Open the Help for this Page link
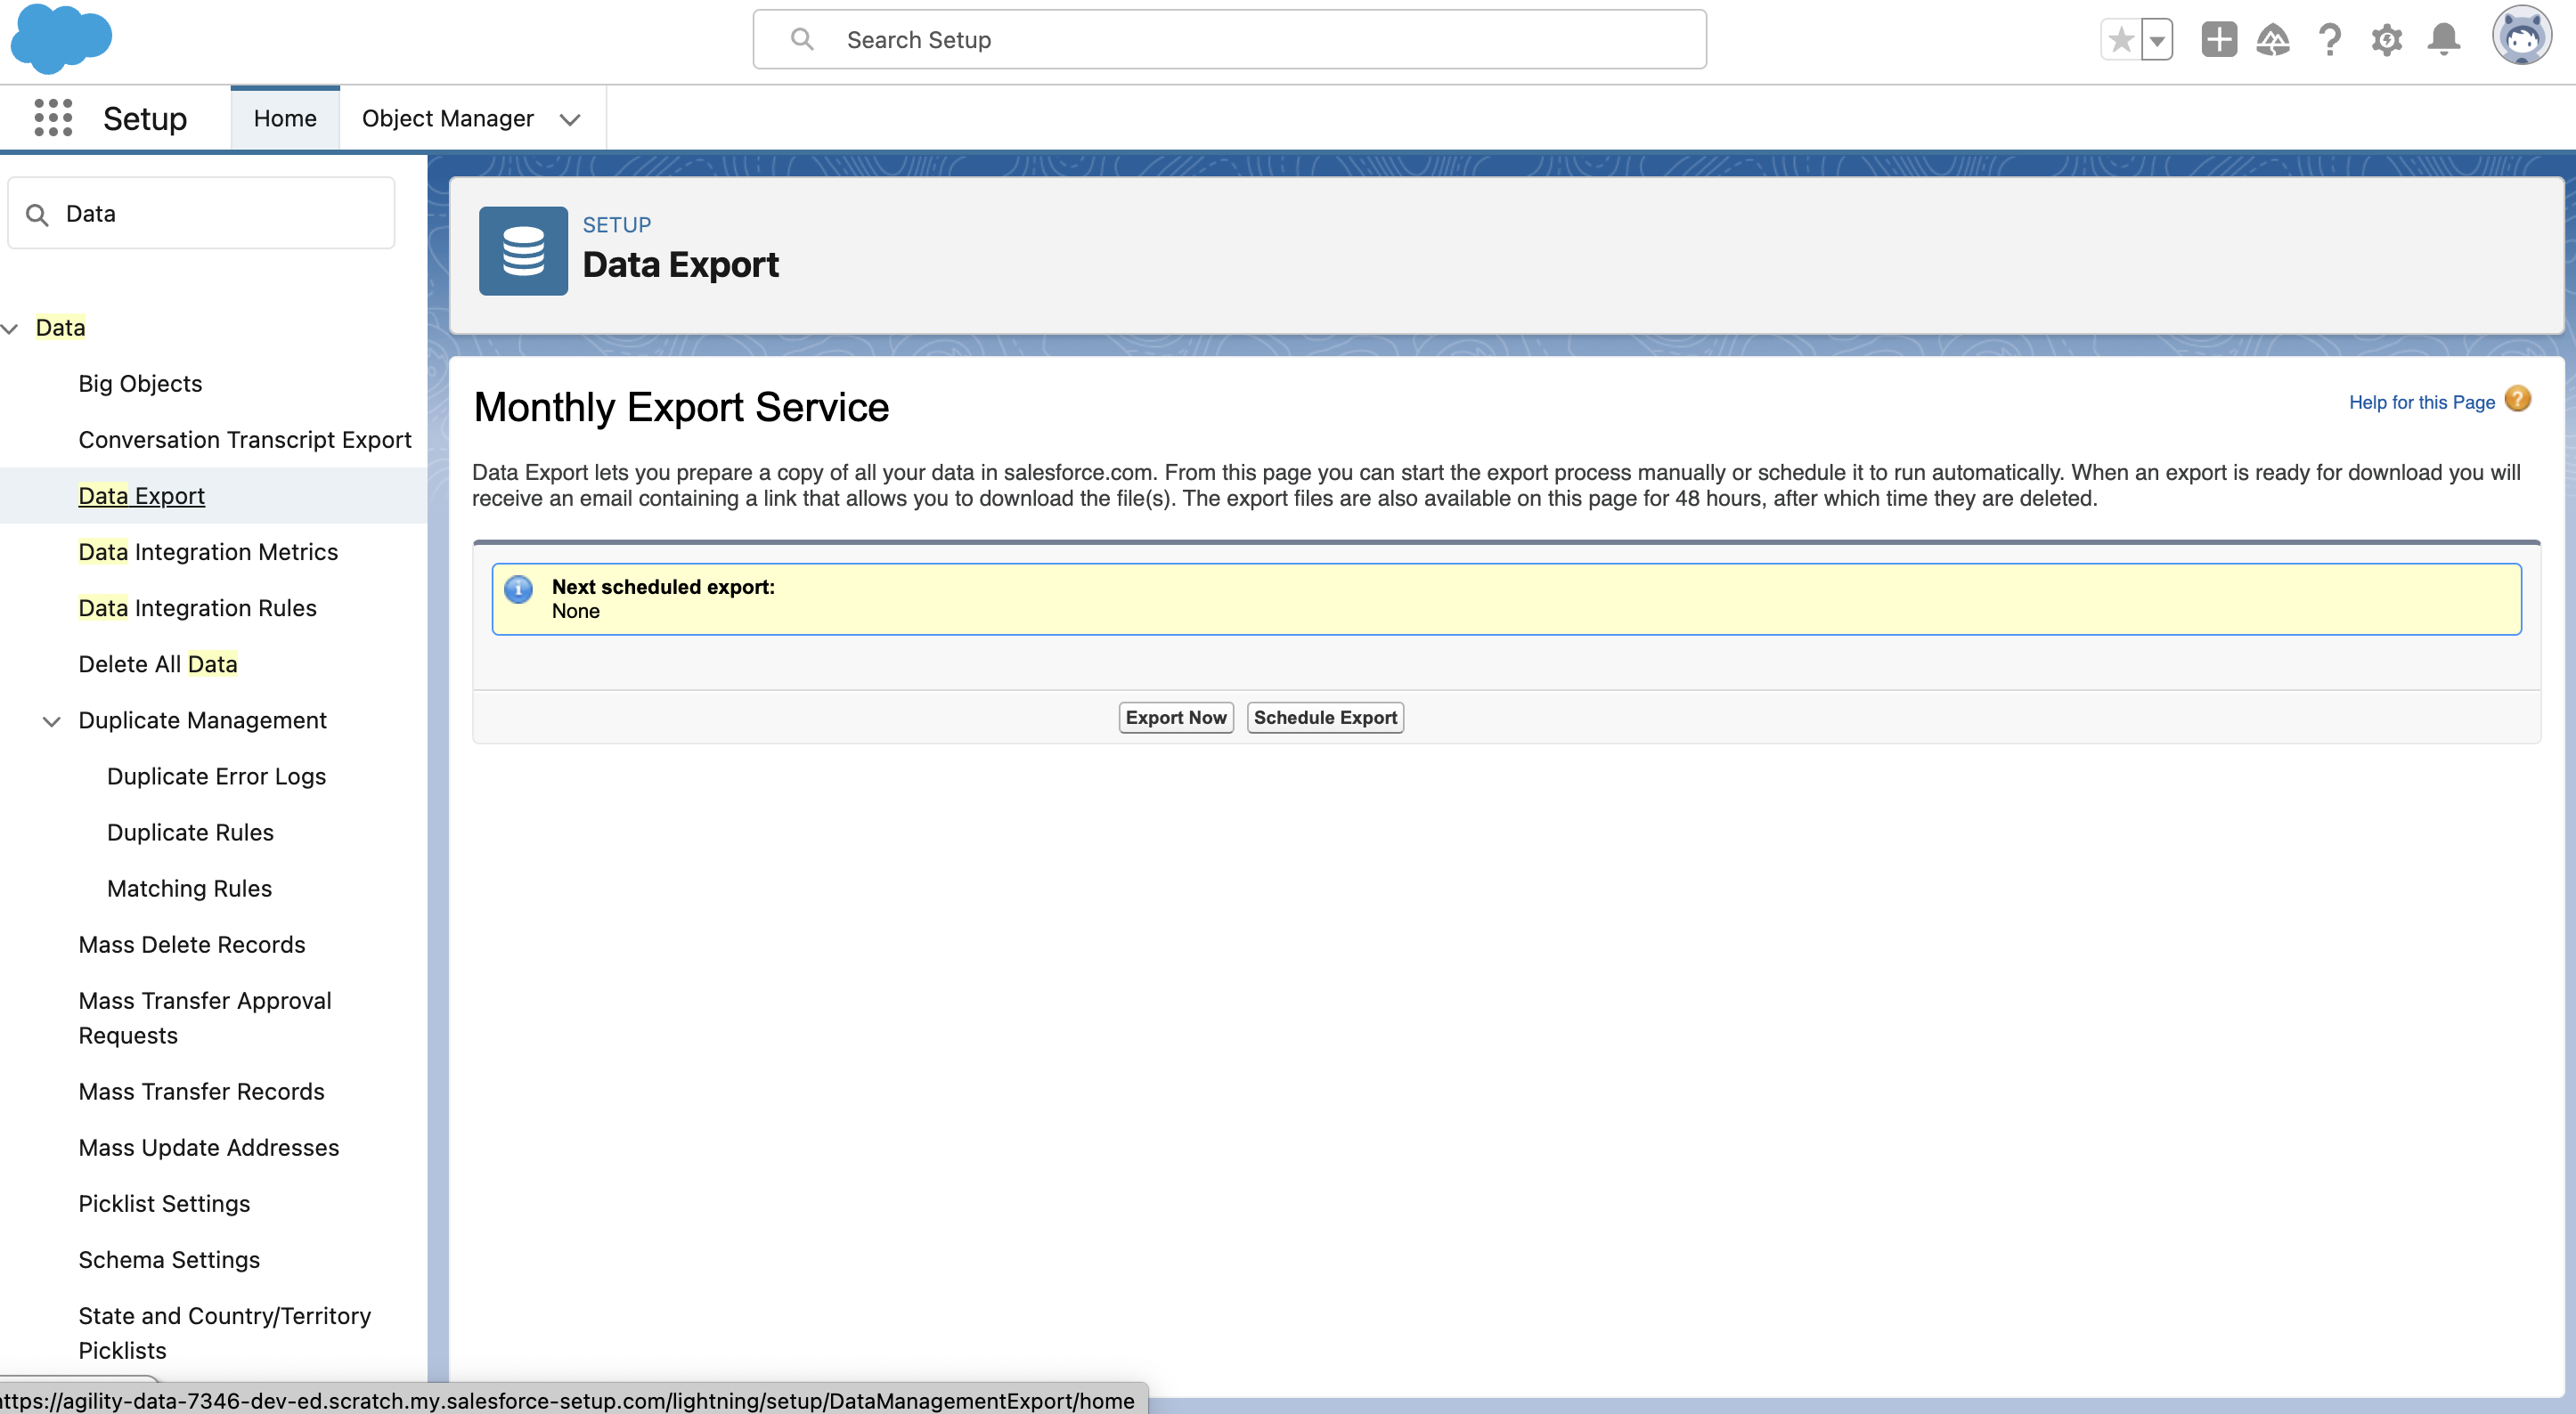Viewport: 2576px width, 1414px height. [x=2421, y=402]
